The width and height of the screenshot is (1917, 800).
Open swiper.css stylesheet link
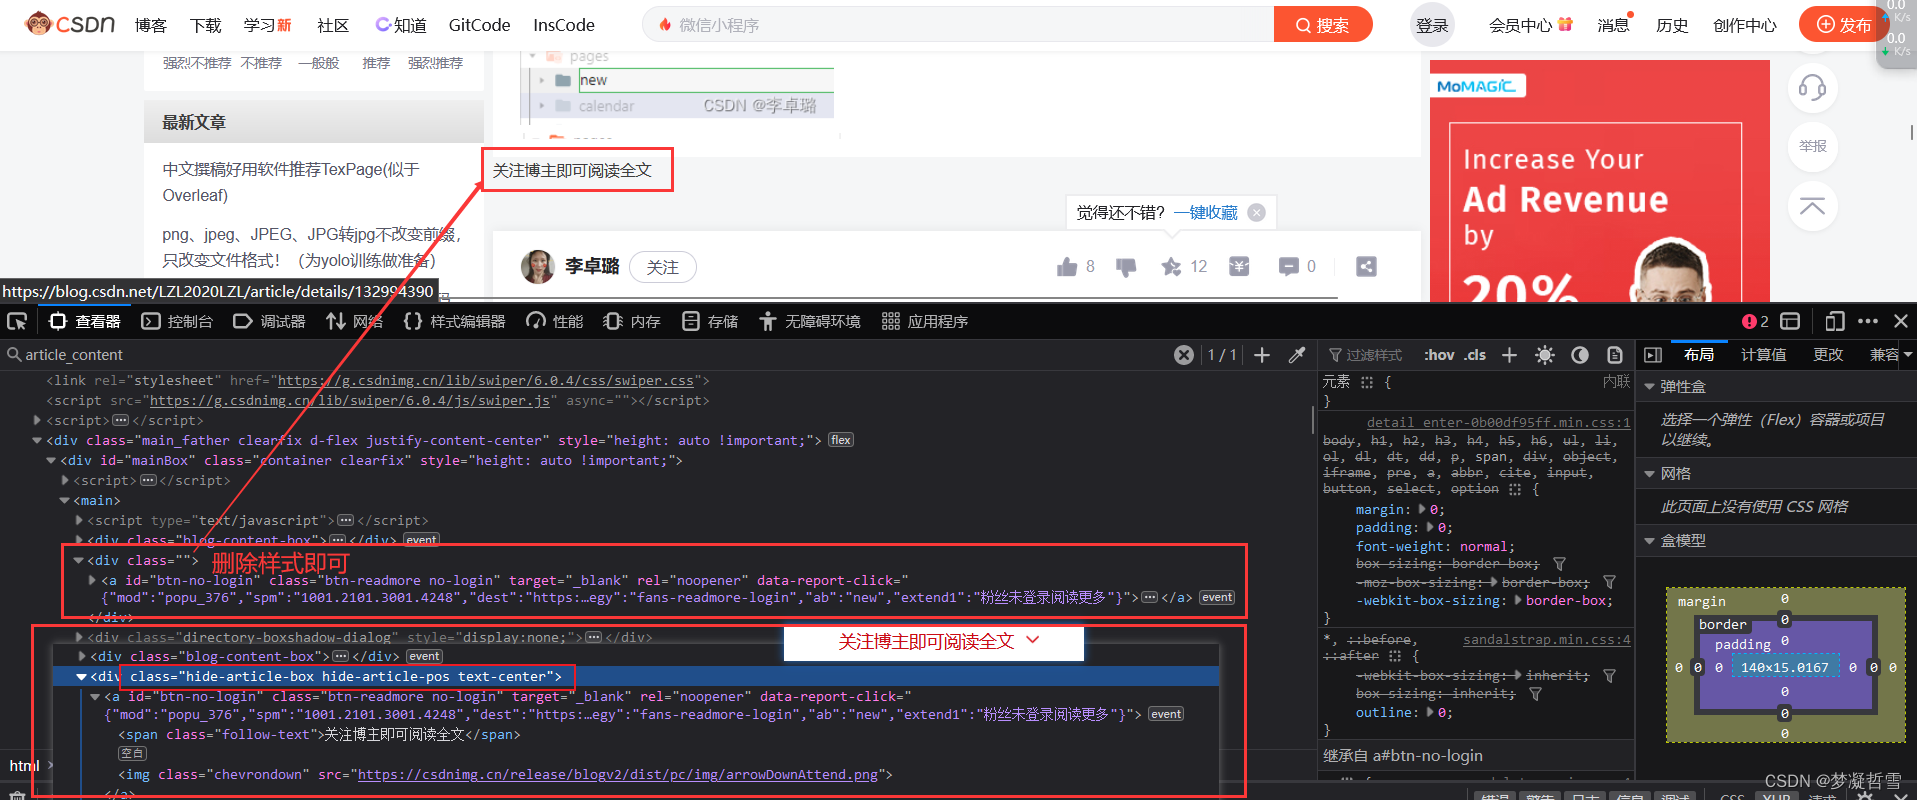click(x=485, y=381)
